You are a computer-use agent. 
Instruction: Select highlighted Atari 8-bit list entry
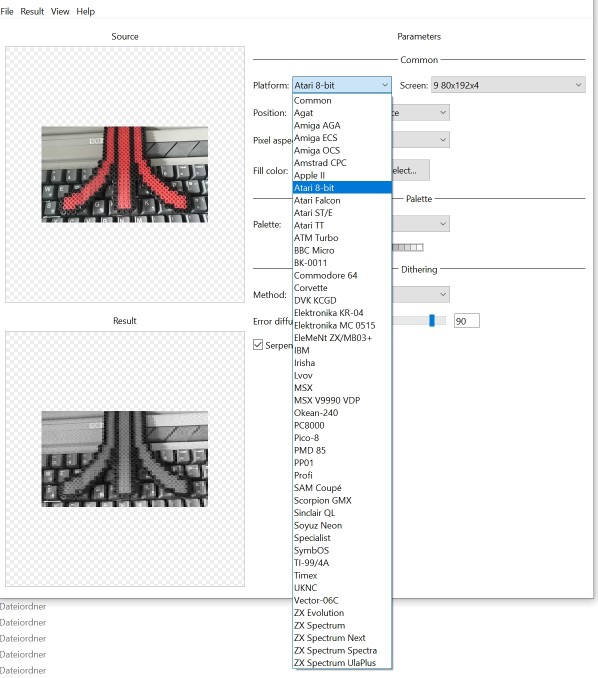pos(342,188)
